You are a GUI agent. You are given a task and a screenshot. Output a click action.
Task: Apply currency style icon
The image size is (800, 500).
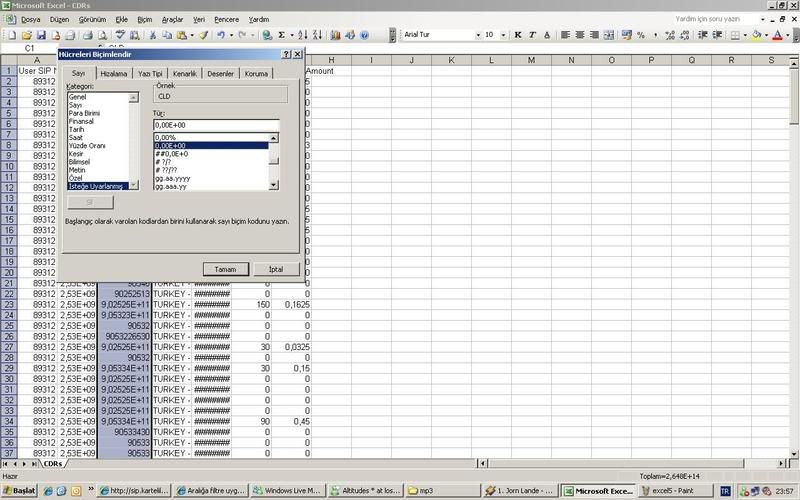pos(627,35)
